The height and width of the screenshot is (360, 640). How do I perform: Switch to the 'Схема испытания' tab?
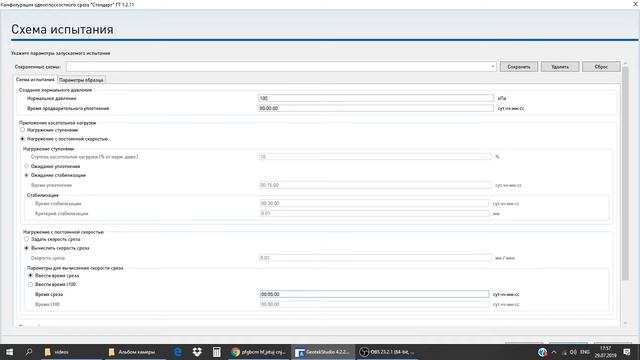tap(35, 80)
